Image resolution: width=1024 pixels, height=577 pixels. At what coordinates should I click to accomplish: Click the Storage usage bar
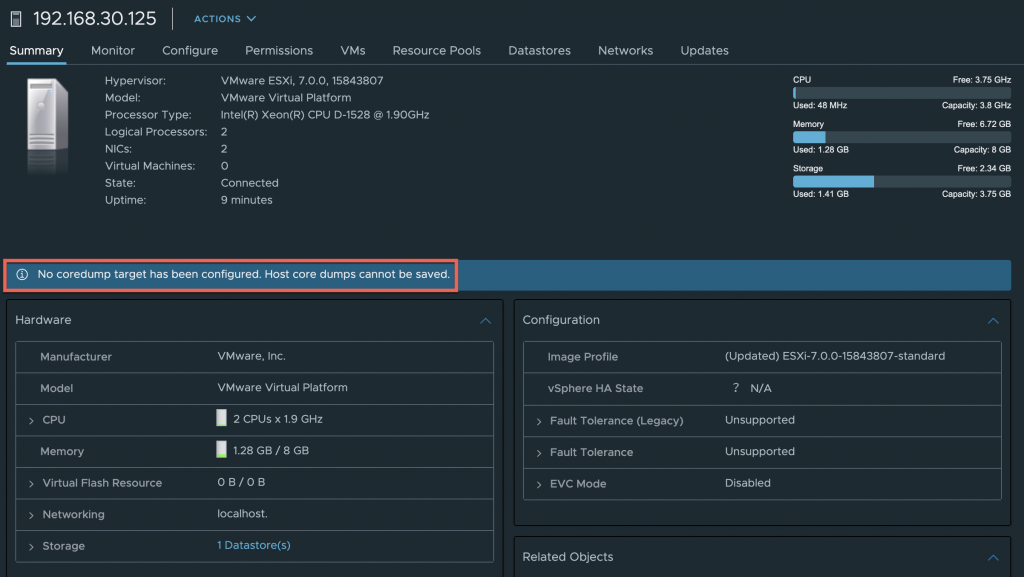[x=901, y=182]
